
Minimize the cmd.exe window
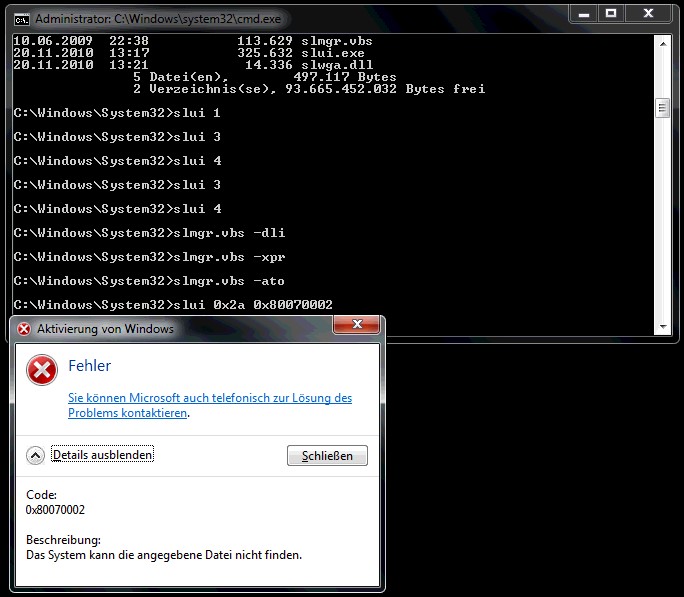pos(584,14)
